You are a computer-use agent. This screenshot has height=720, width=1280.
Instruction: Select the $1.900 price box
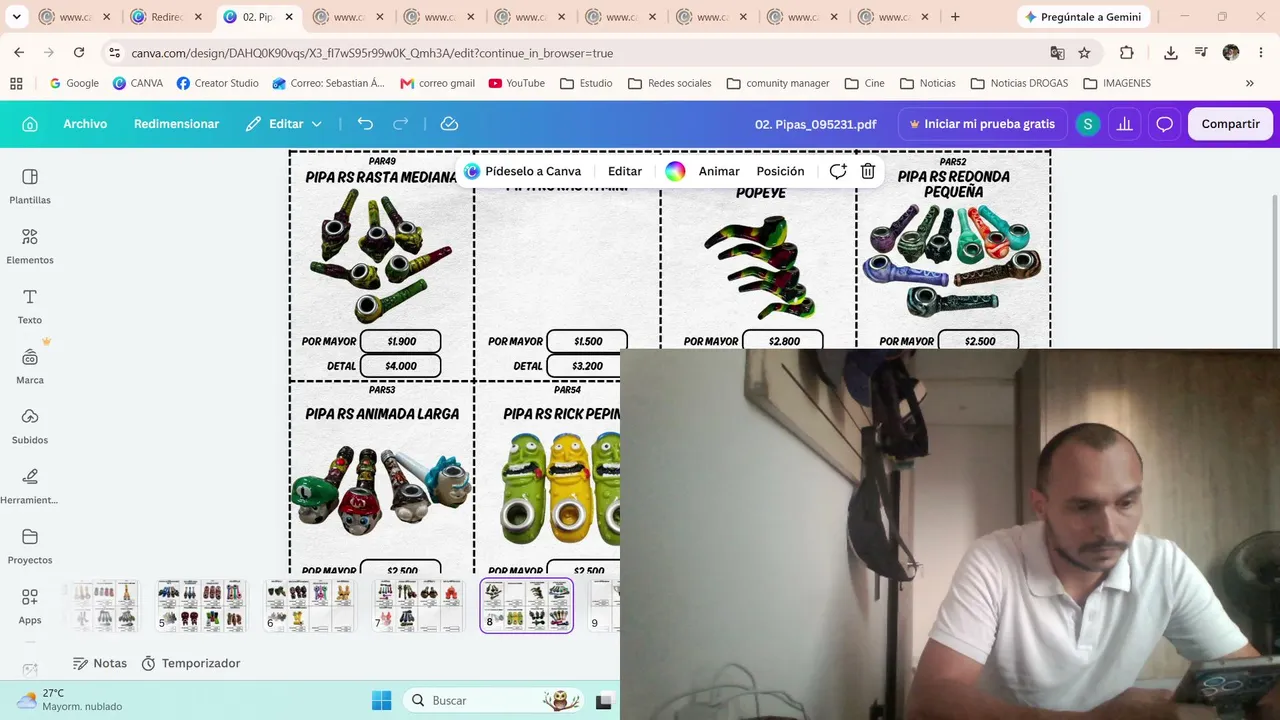point(401,341)
